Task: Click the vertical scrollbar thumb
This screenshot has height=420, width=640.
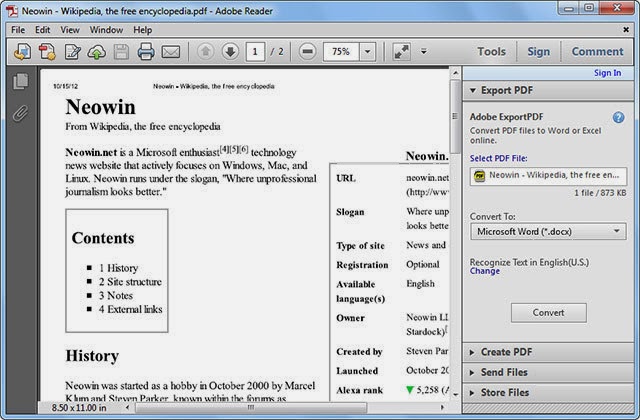Action: (455, 116)
